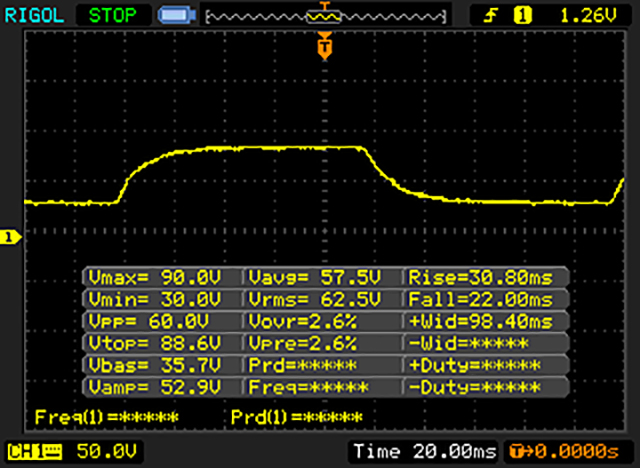Screen dimensions: 640x468
Task: Click the channel 1 ground level marker
Action: [x=10, y=237]
